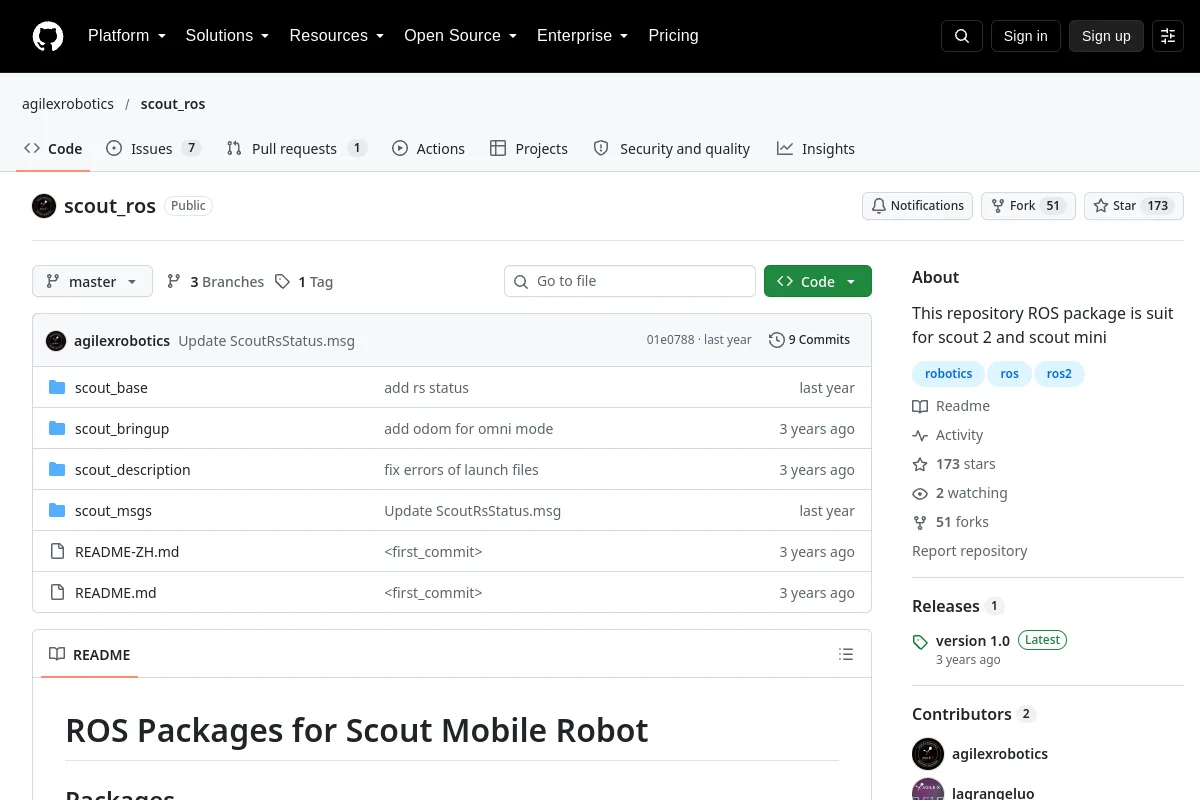Image resolution: width=1200 pixels, height=800 pixels.
Task: Expand the Platform menu
Action: 127,36
